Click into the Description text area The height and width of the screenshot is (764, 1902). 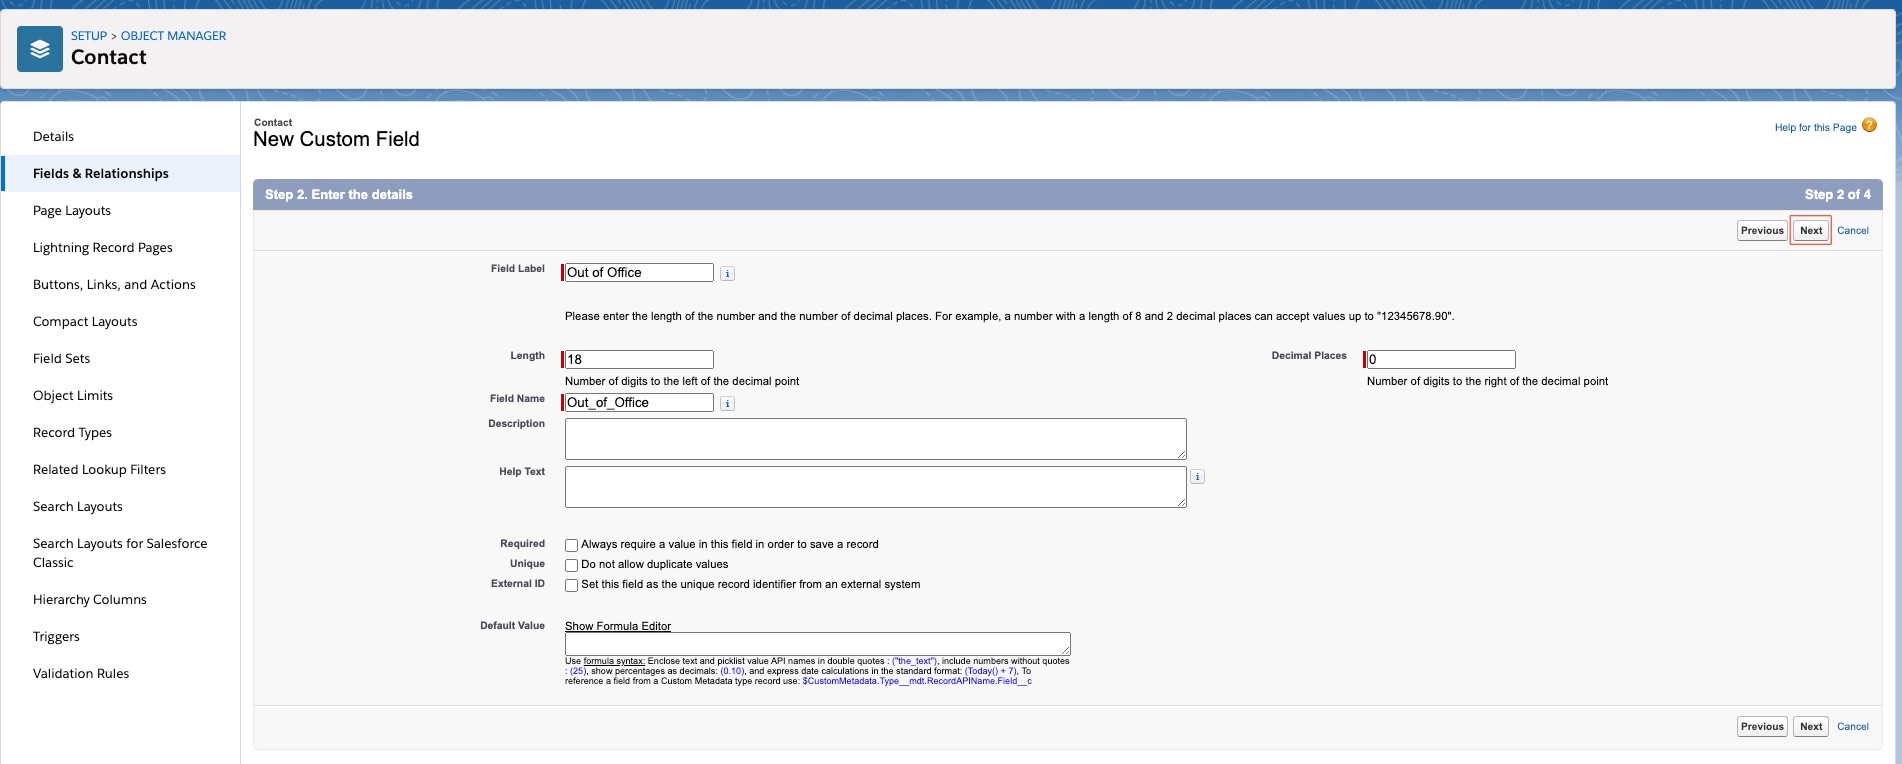(875, 439)
